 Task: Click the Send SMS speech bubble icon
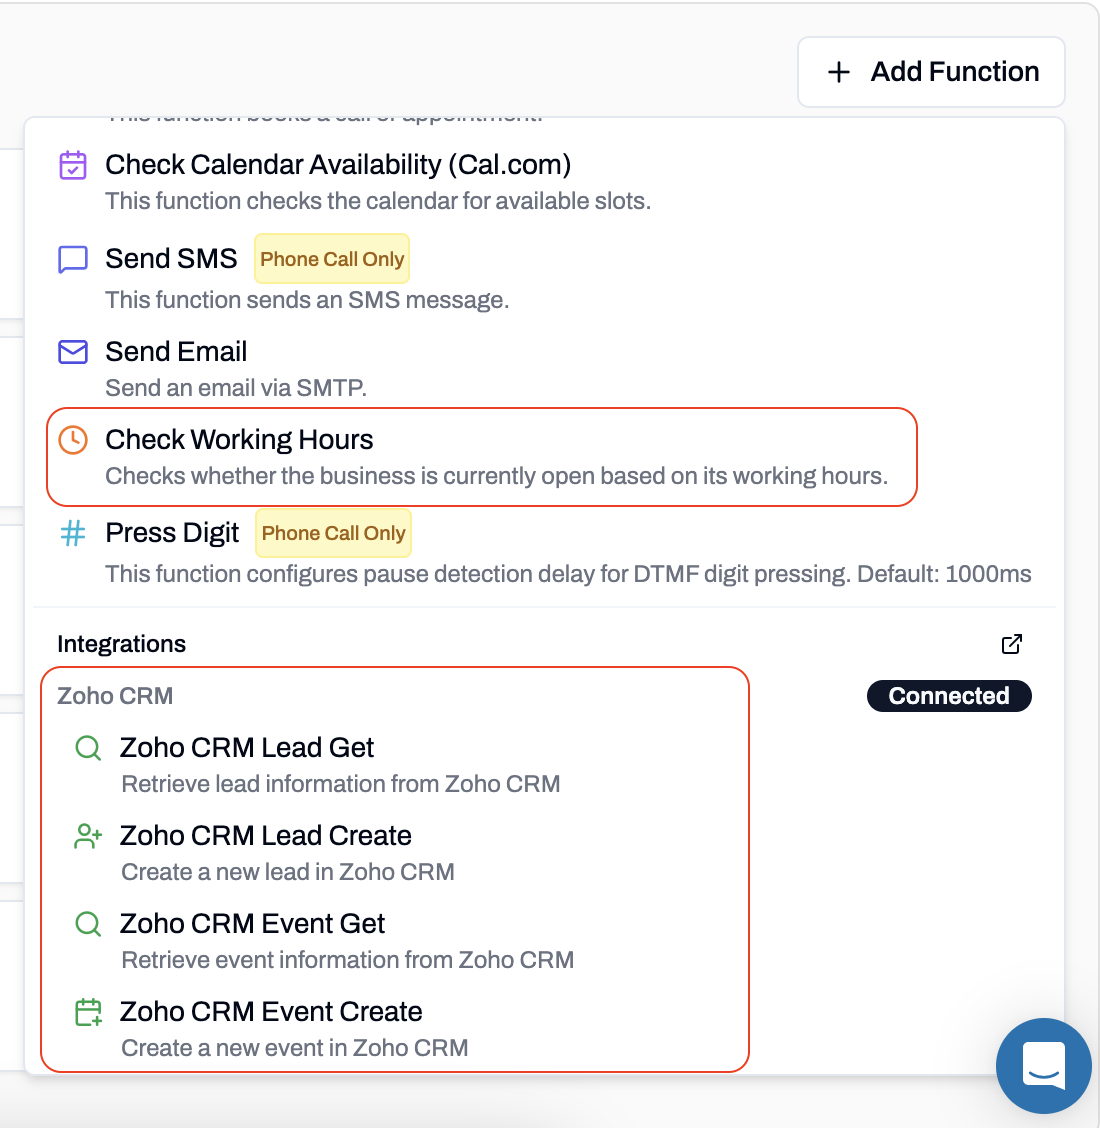click(72, 260)
